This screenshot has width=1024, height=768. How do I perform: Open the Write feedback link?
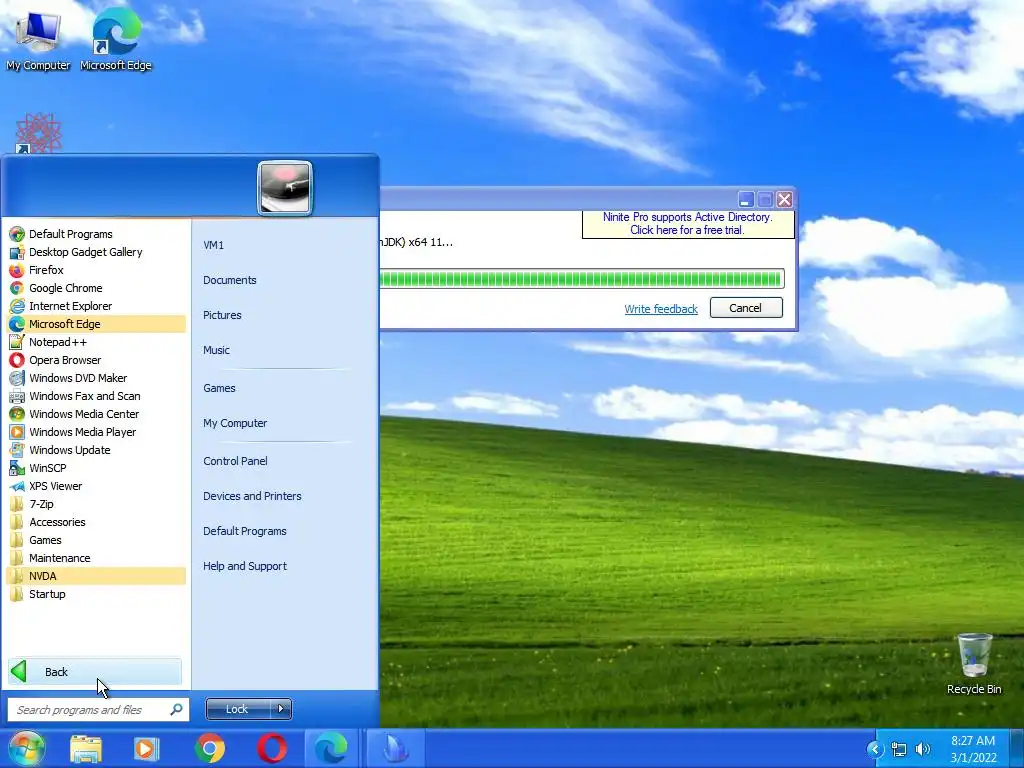pyautogui.click(x=661, y=309)
